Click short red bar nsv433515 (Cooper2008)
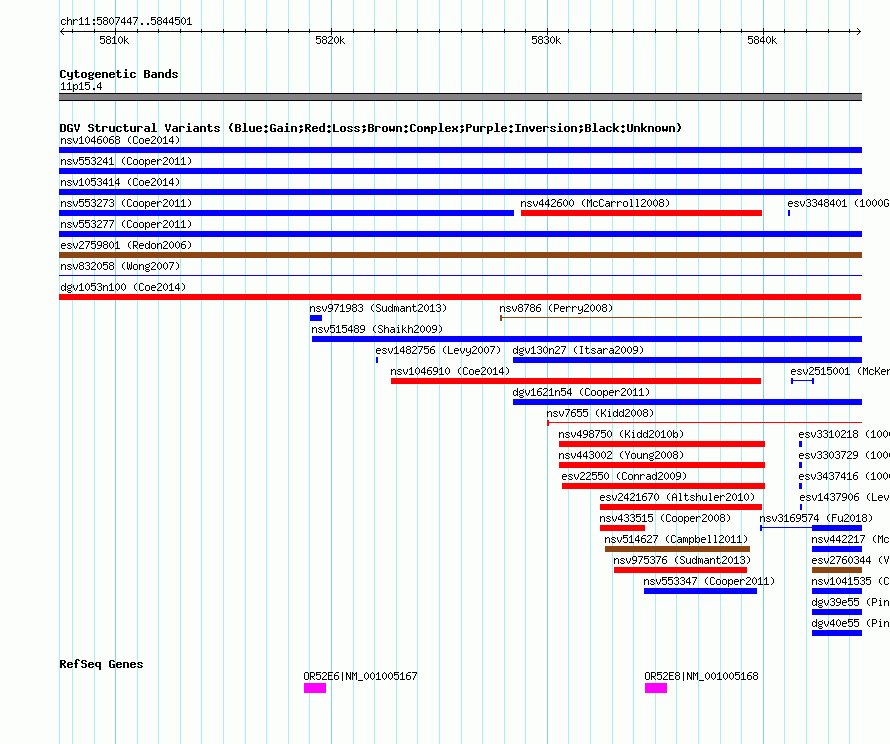890x744 pixels. pos(622,528)
